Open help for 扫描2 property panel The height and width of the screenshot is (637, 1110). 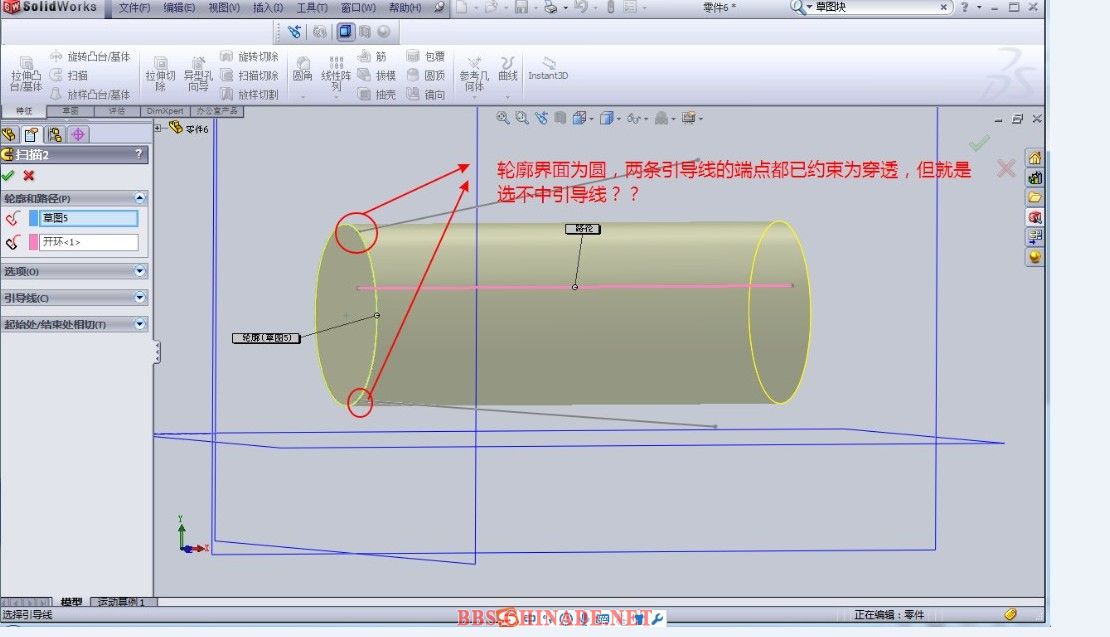click(139, 154)
